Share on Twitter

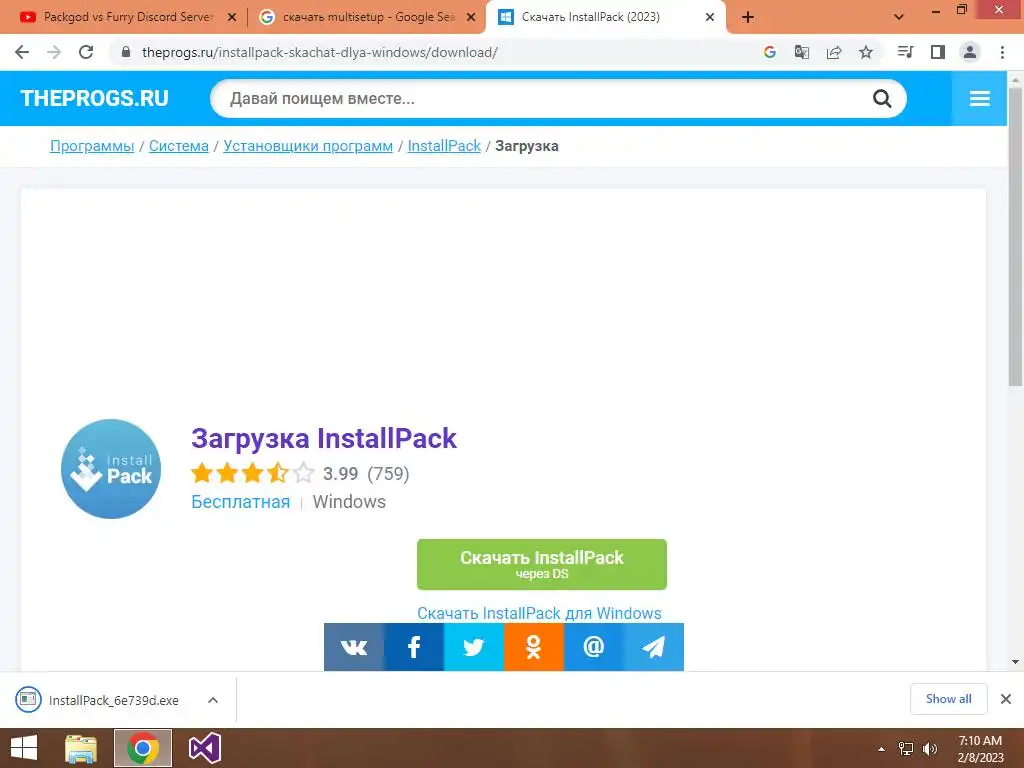(x=474, y=647)
